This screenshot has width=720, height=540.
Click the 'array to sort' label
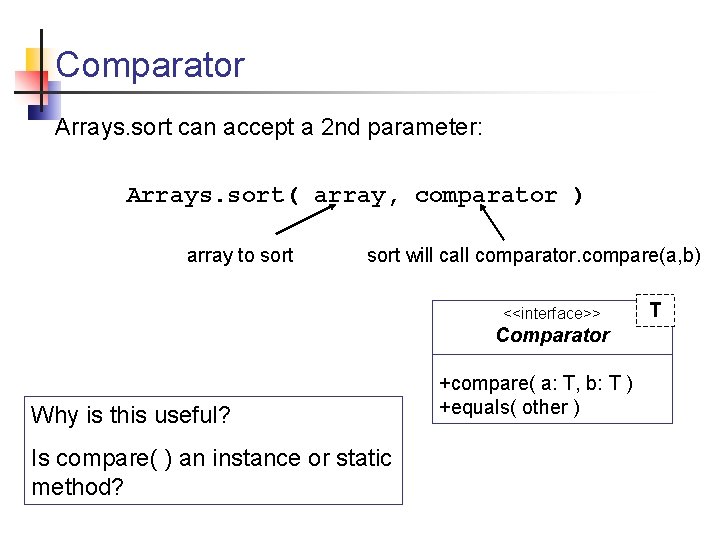point(240,255)
